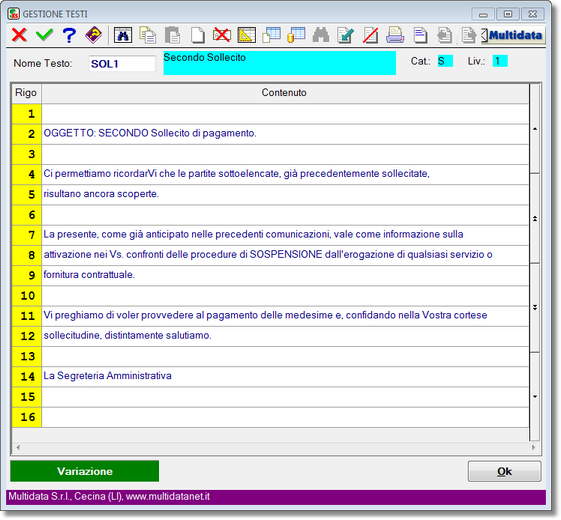561x520 pixels.
Task: Click the yellow triangle ruler design icon
Action: click(247, 35)
